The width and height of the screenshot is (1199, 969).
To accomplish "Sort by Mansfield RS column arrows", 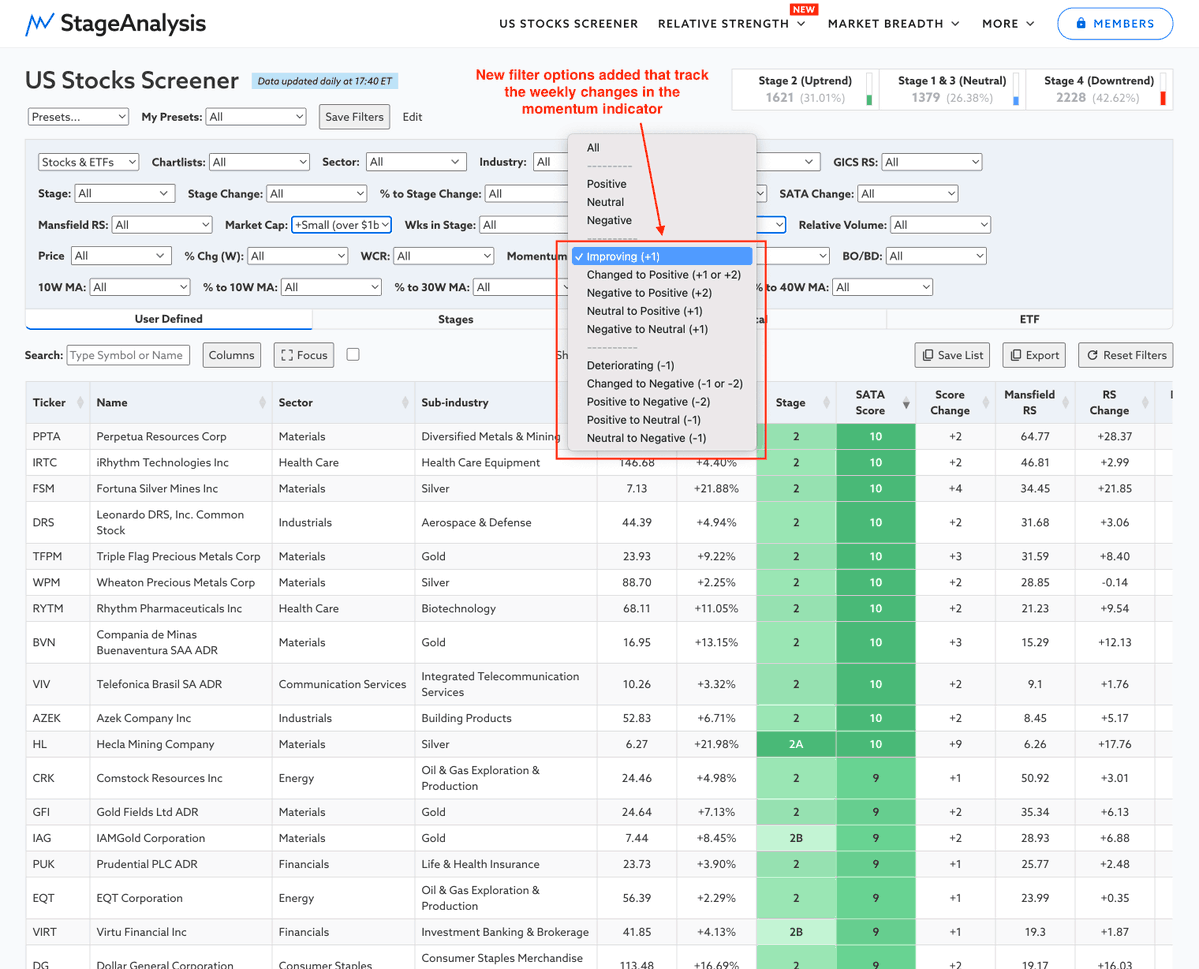I will [x=1064, y=402].
